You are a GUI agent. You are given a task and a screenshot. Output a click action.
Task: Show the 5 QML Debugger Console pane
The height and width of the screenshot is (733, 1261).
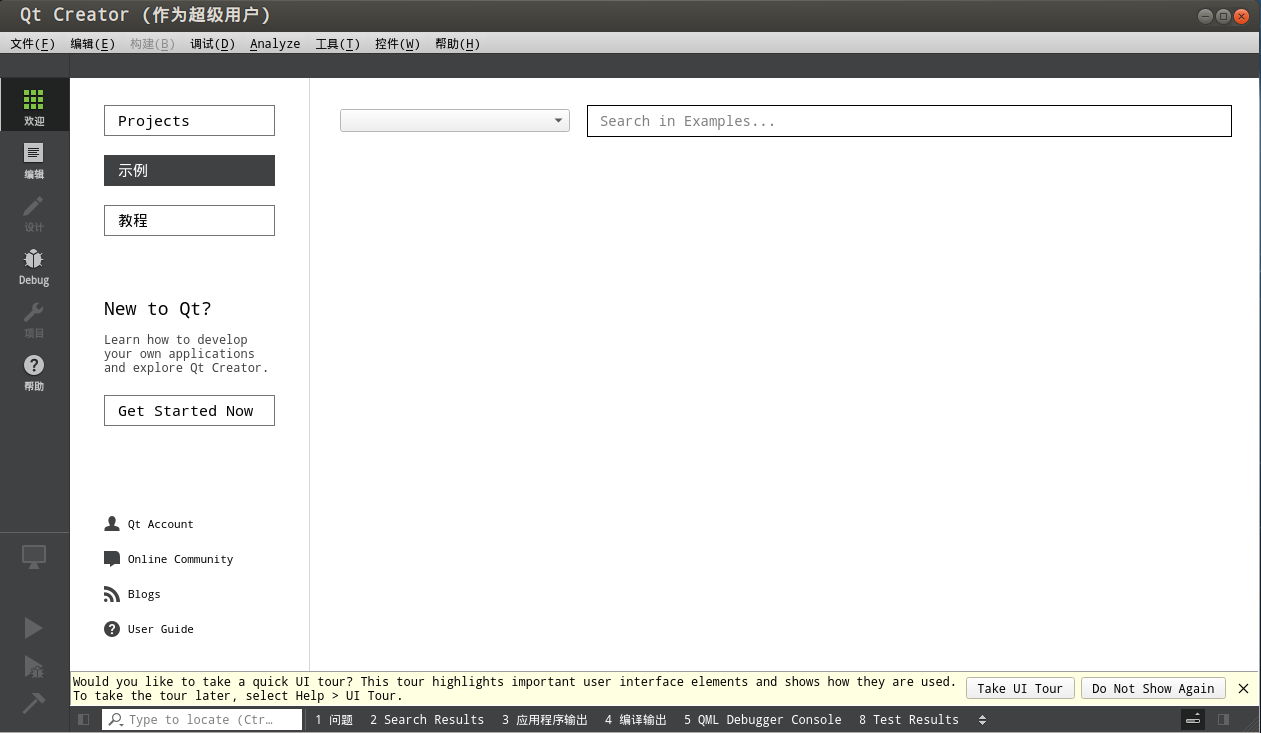click(763, 720)
